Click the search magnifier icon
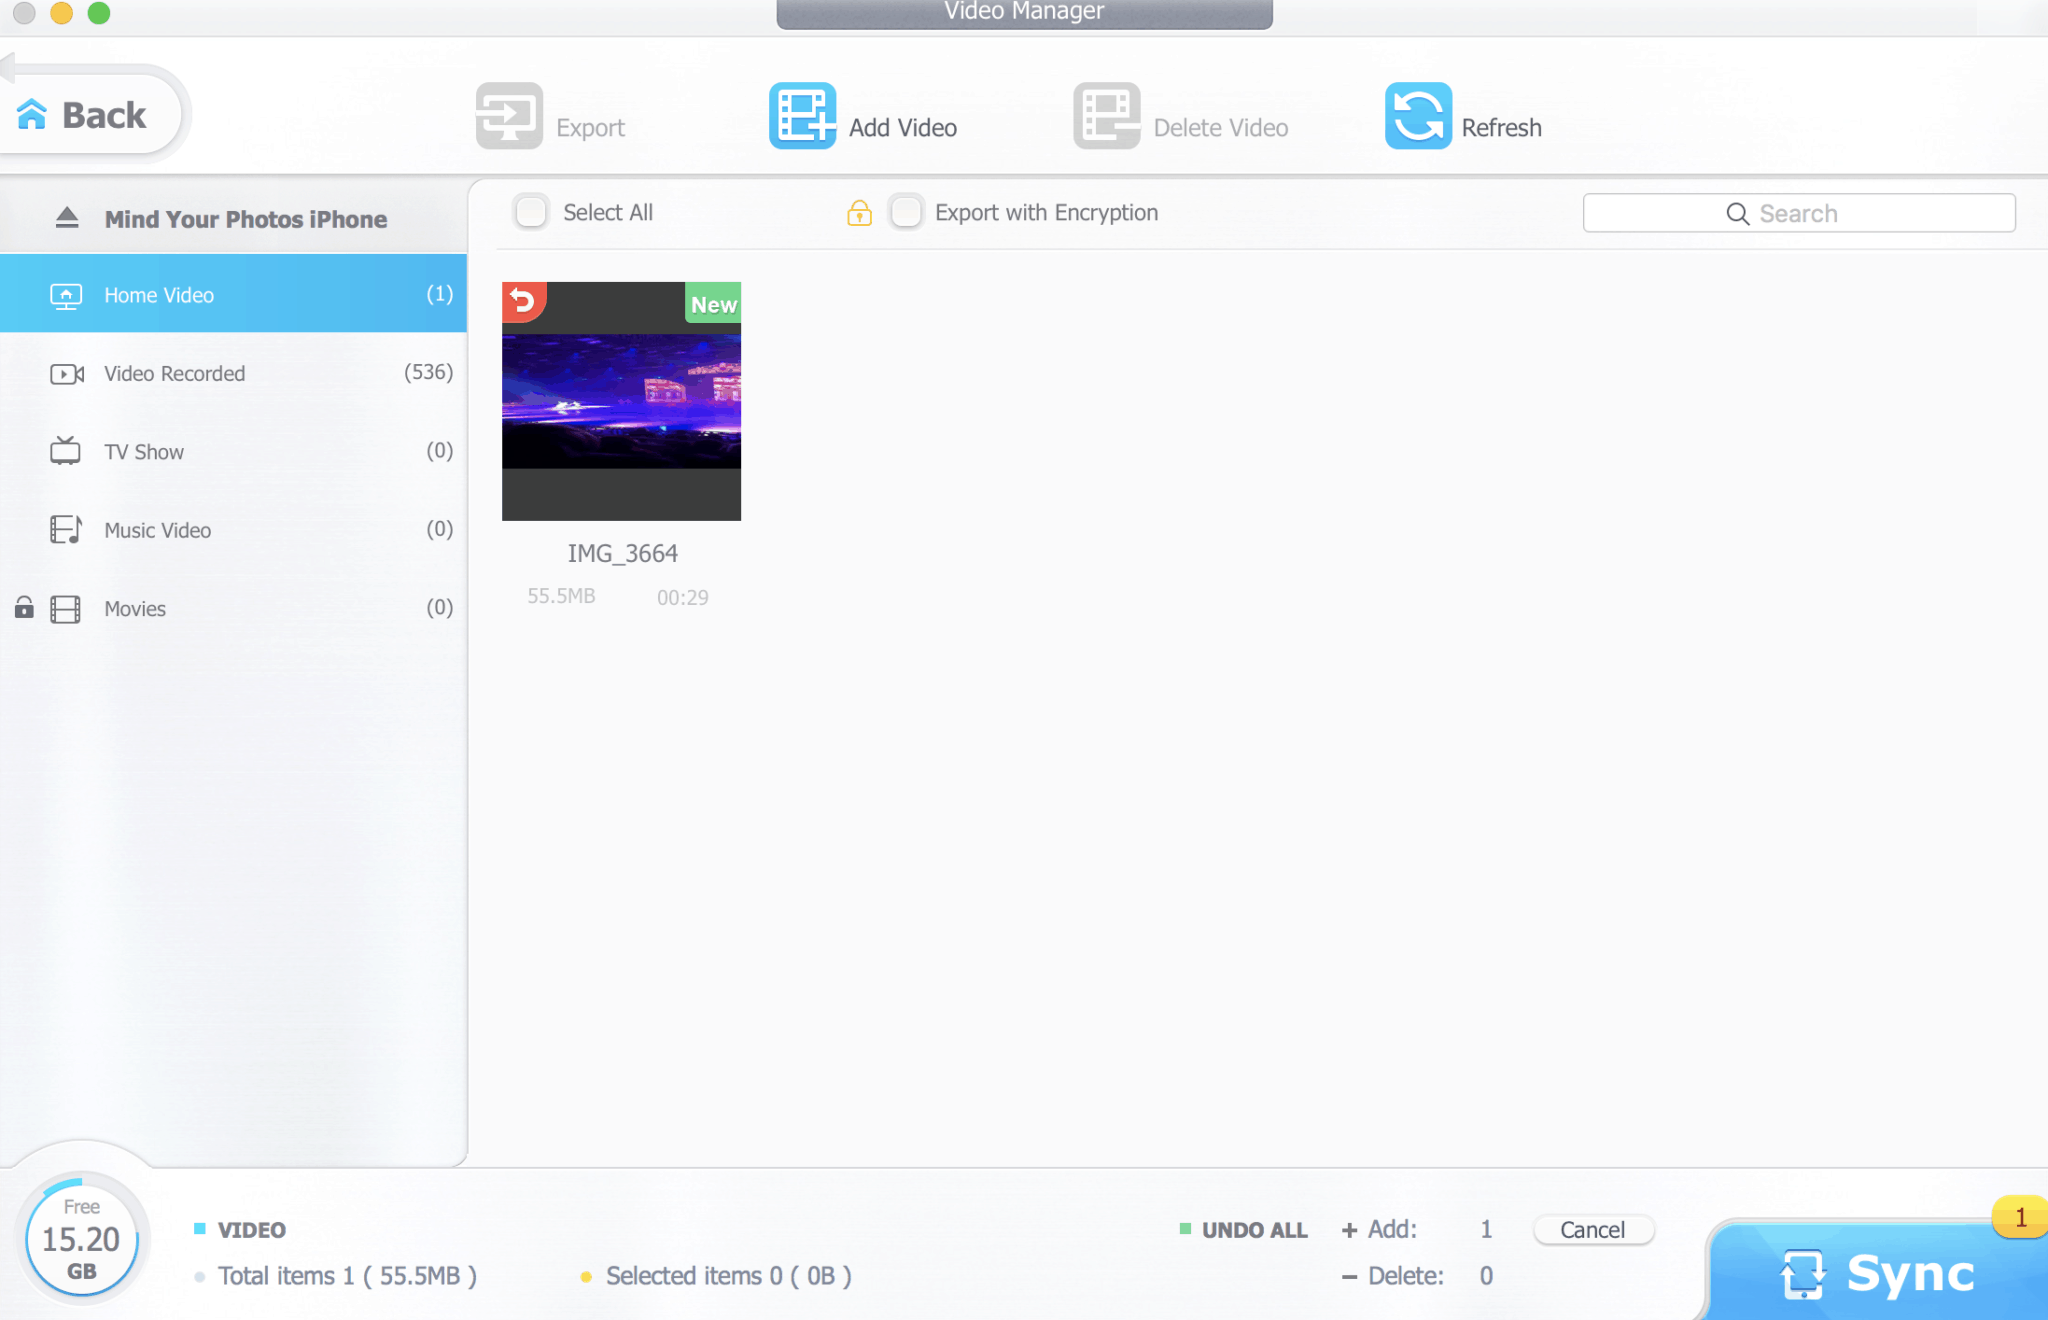This screenshot has width=2048, height=1320. click(x=1736, y=212)
